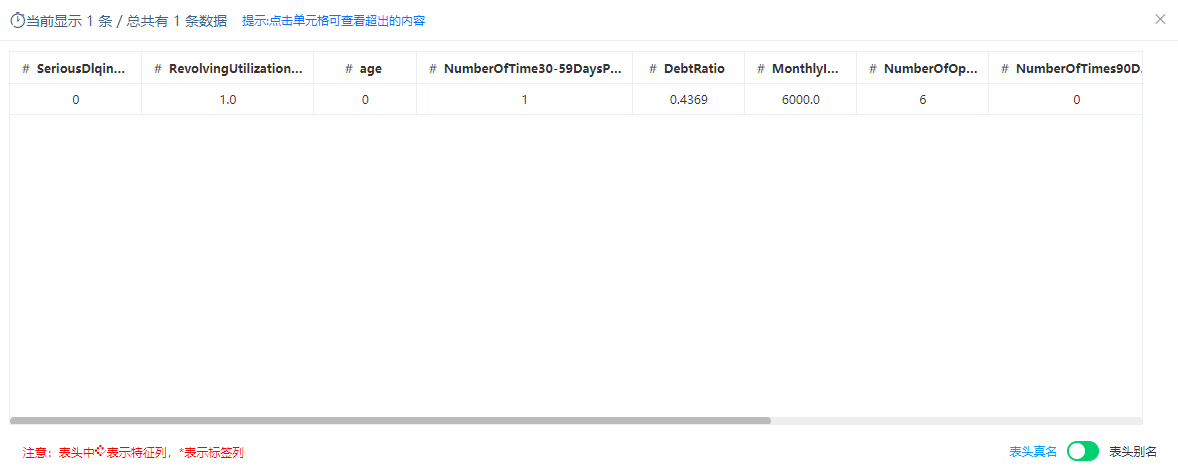Click the hash icon of NumberOfTime30-59DaysP column
Viewport: 1178px width, 474px height.
click(x=433, y=69)
